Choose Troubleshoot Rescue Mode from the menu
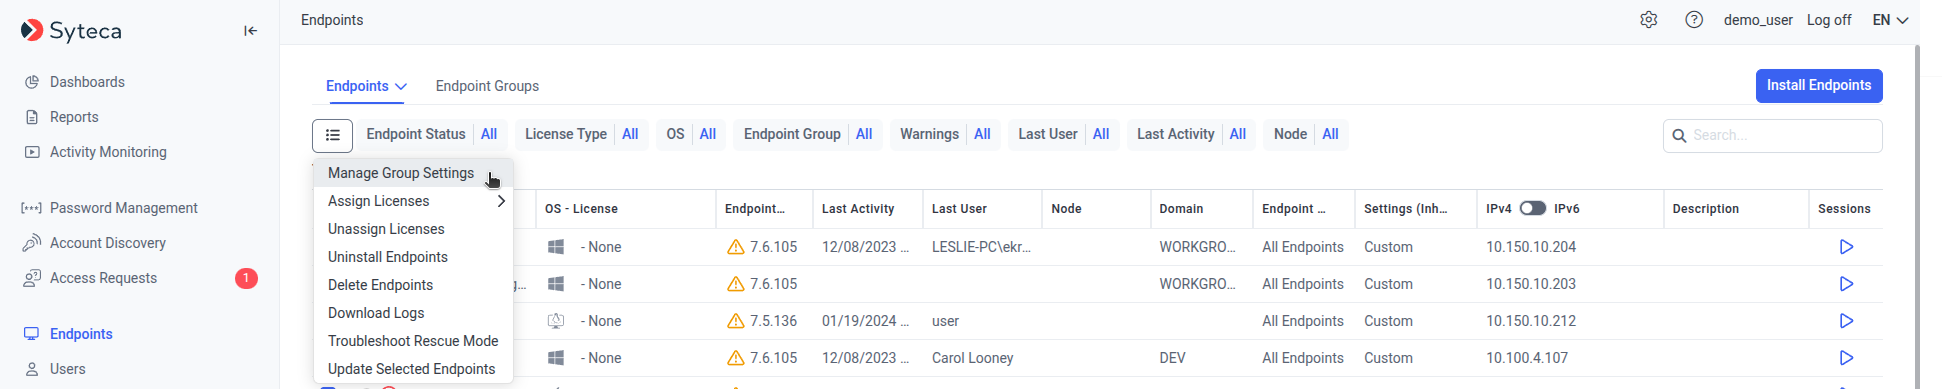Viewport: 1942px width, 389px height. [413, 341]
